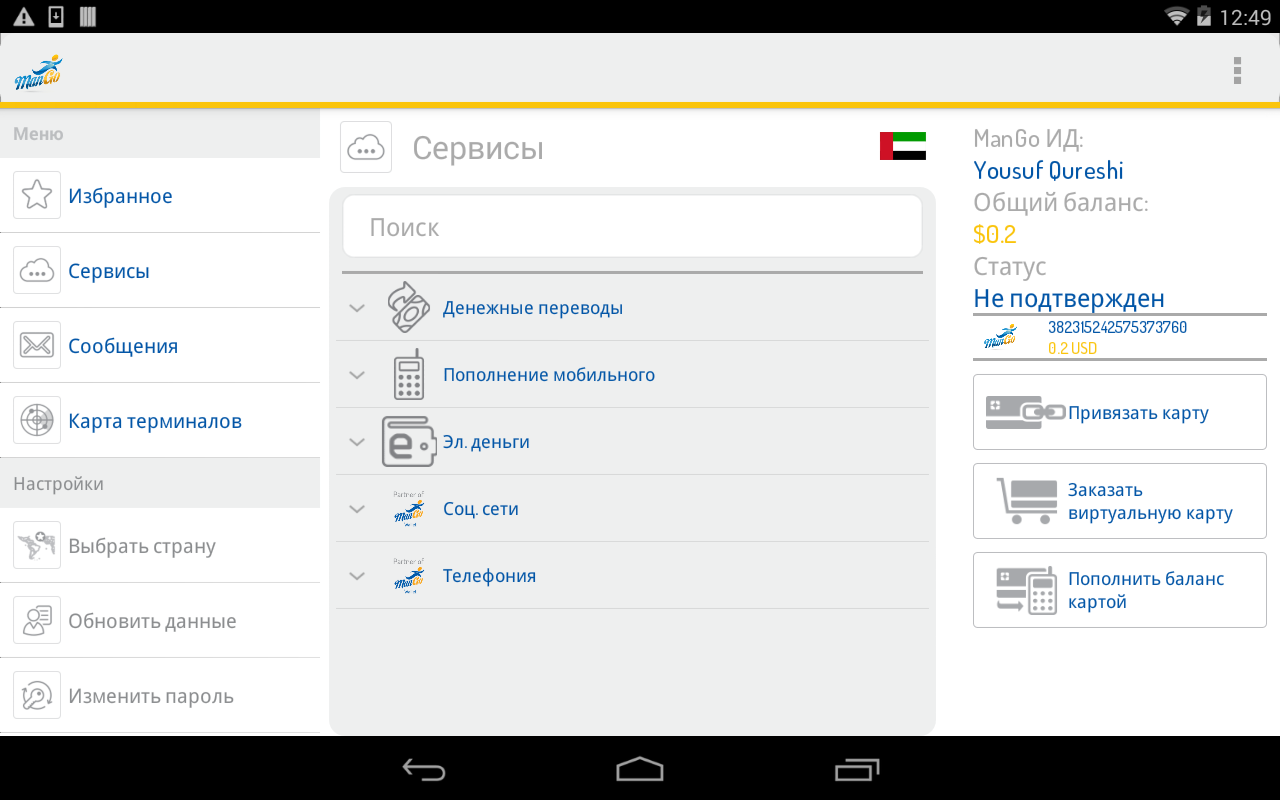Tap the Заказать виртуальную карту button label

click(1150, 501)
